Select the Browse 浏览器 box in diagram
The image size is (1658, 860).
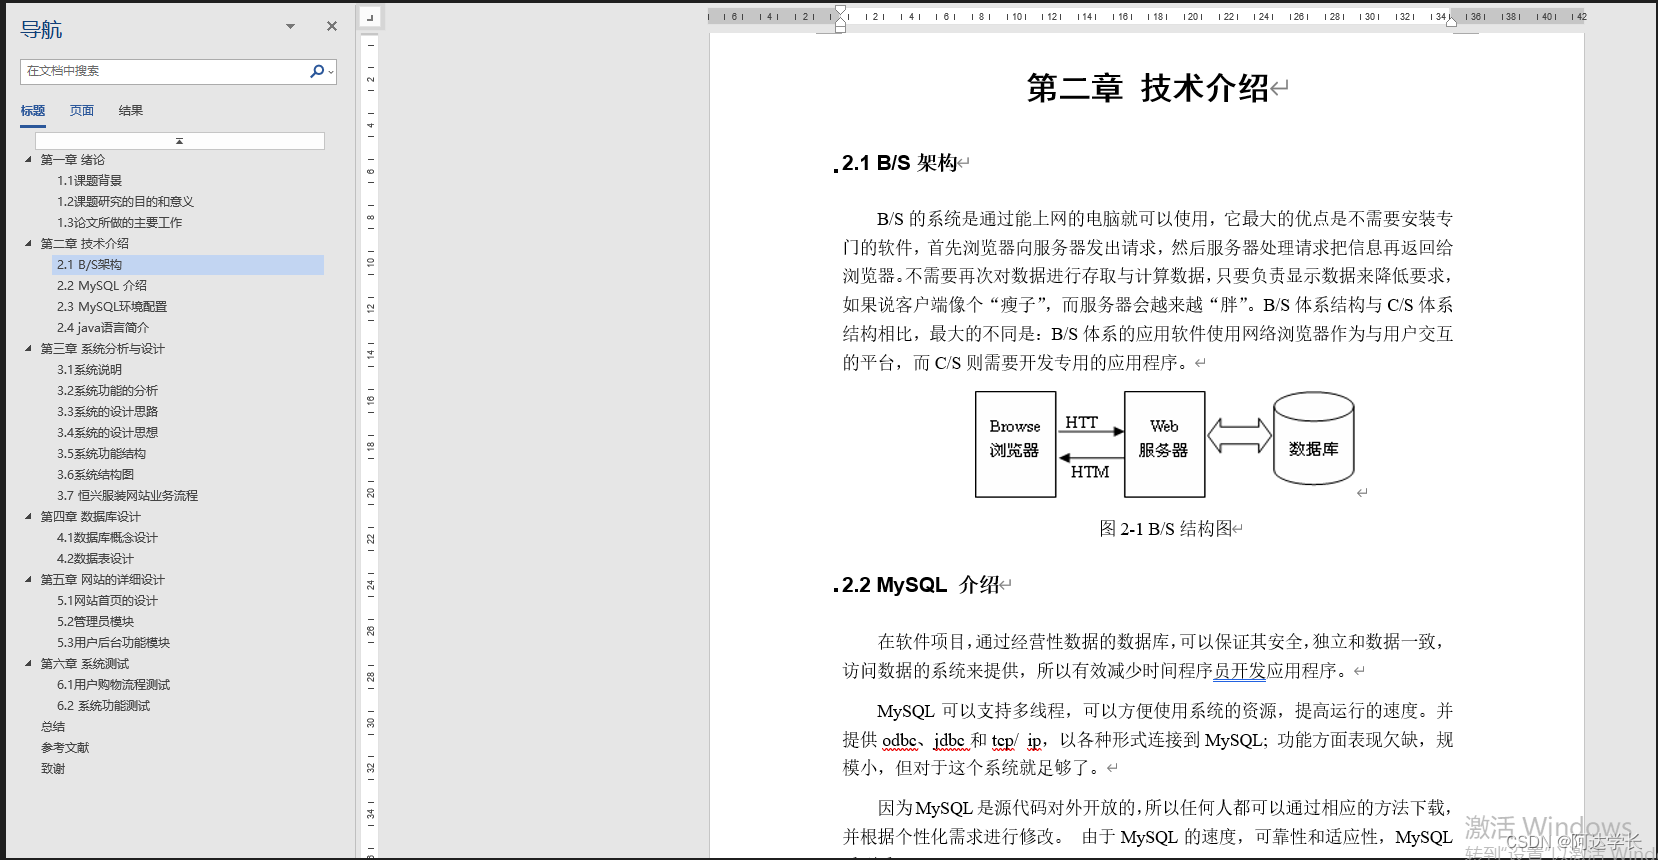click(1015, 444)
